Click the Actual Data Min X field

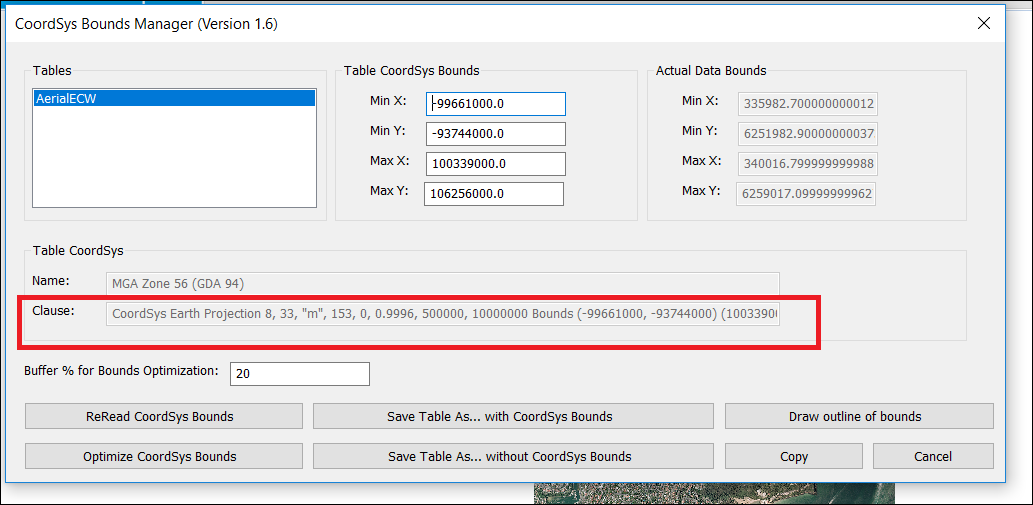(808, 103)
